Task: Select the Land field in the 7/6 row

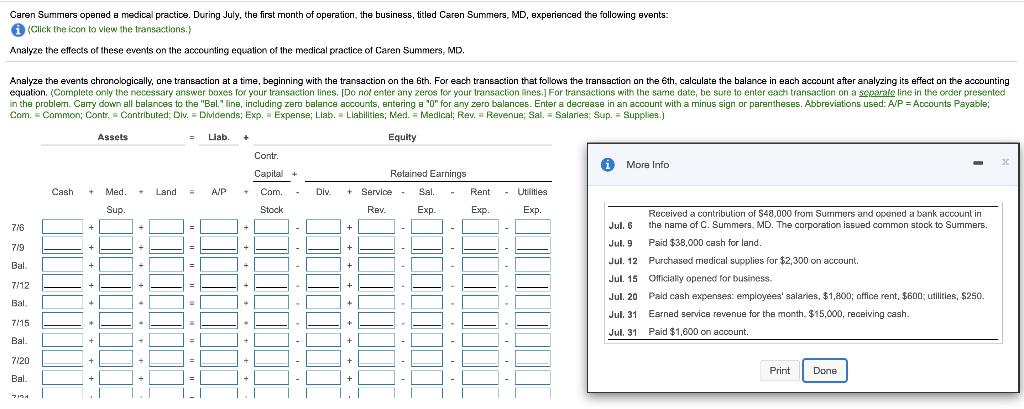Action: [x=167, y=227]
